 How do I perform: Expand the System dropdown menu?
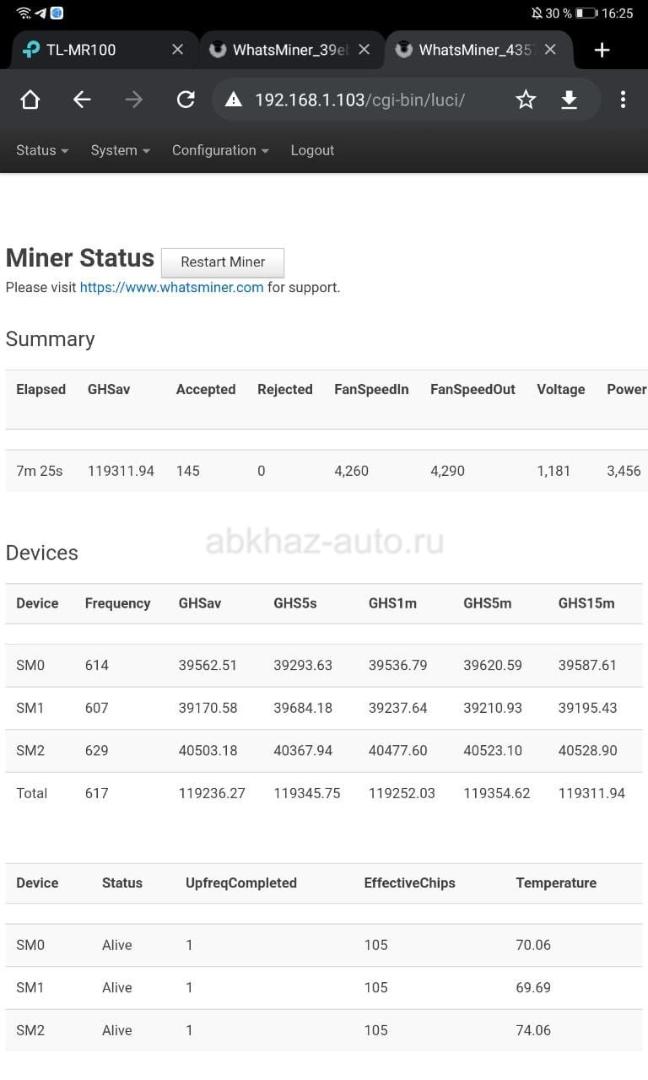coord(120,150)
